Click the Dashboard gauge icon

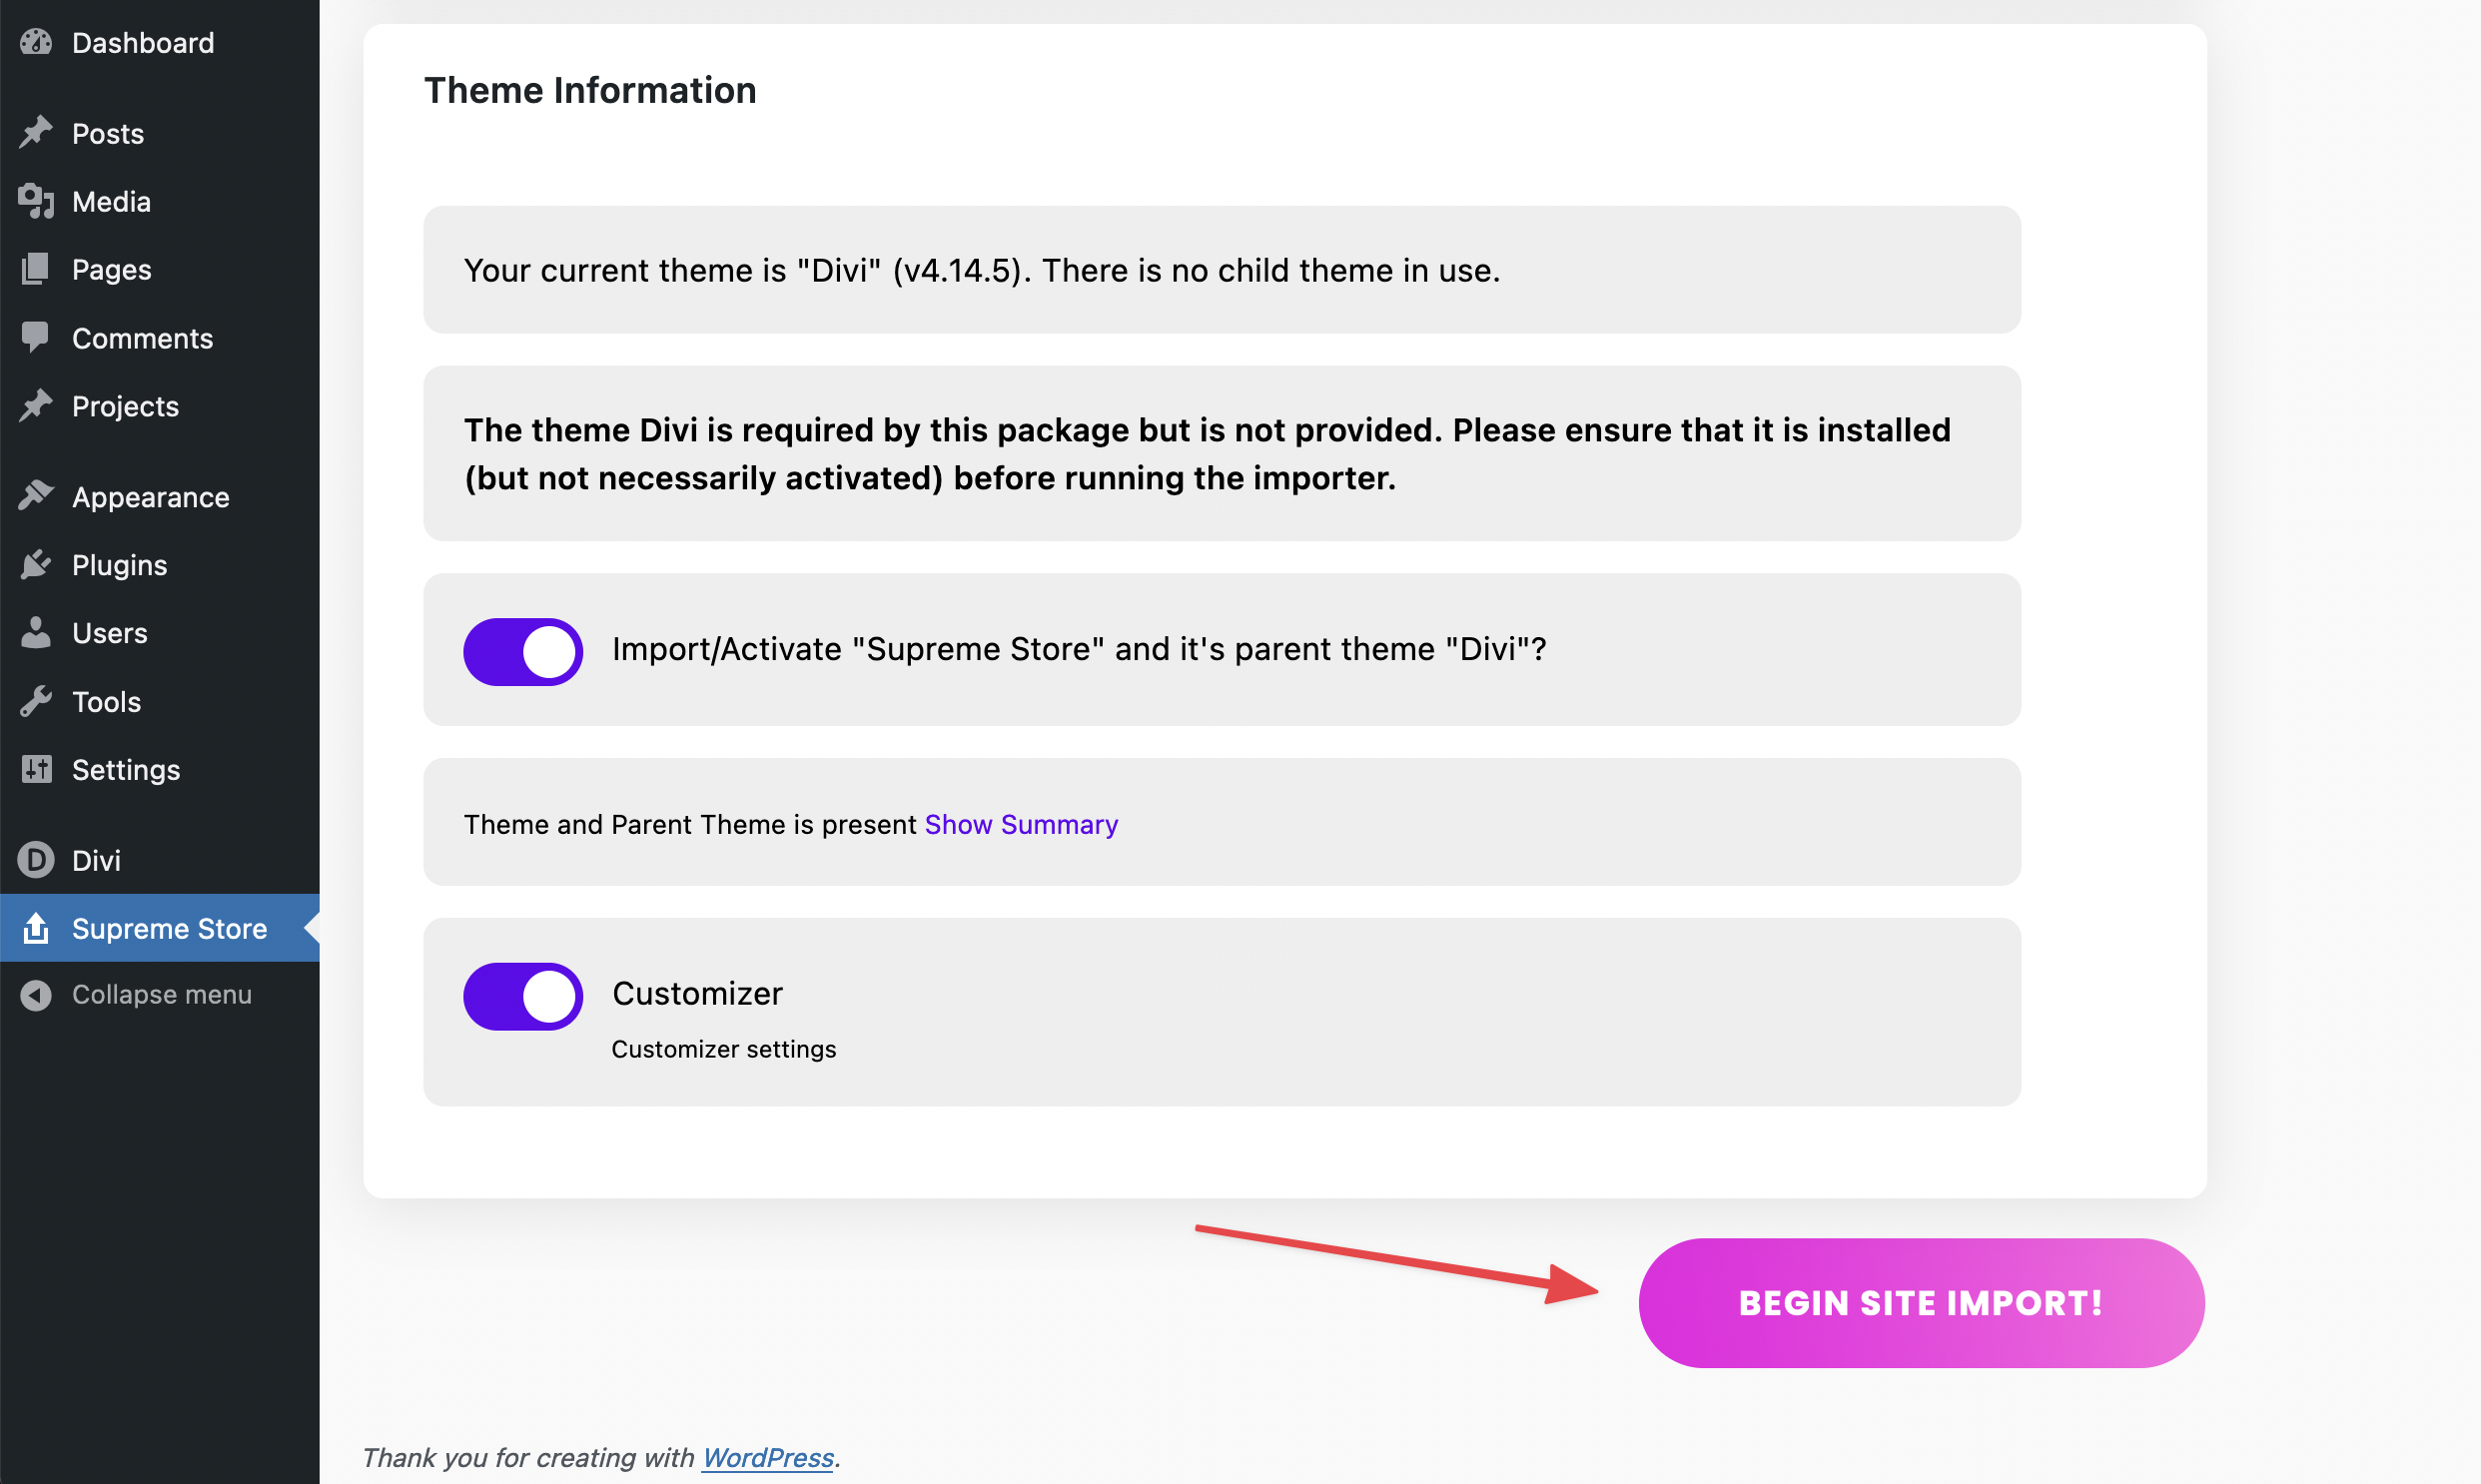coord(36,42)
